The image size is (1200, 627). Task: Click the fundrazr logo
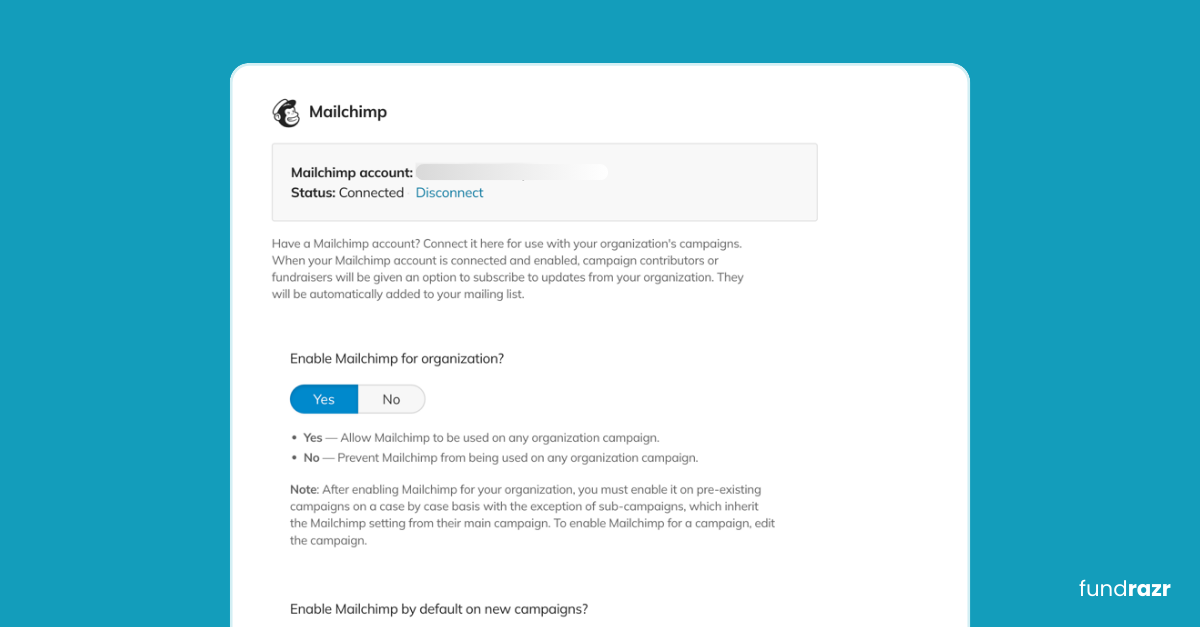1124,589
